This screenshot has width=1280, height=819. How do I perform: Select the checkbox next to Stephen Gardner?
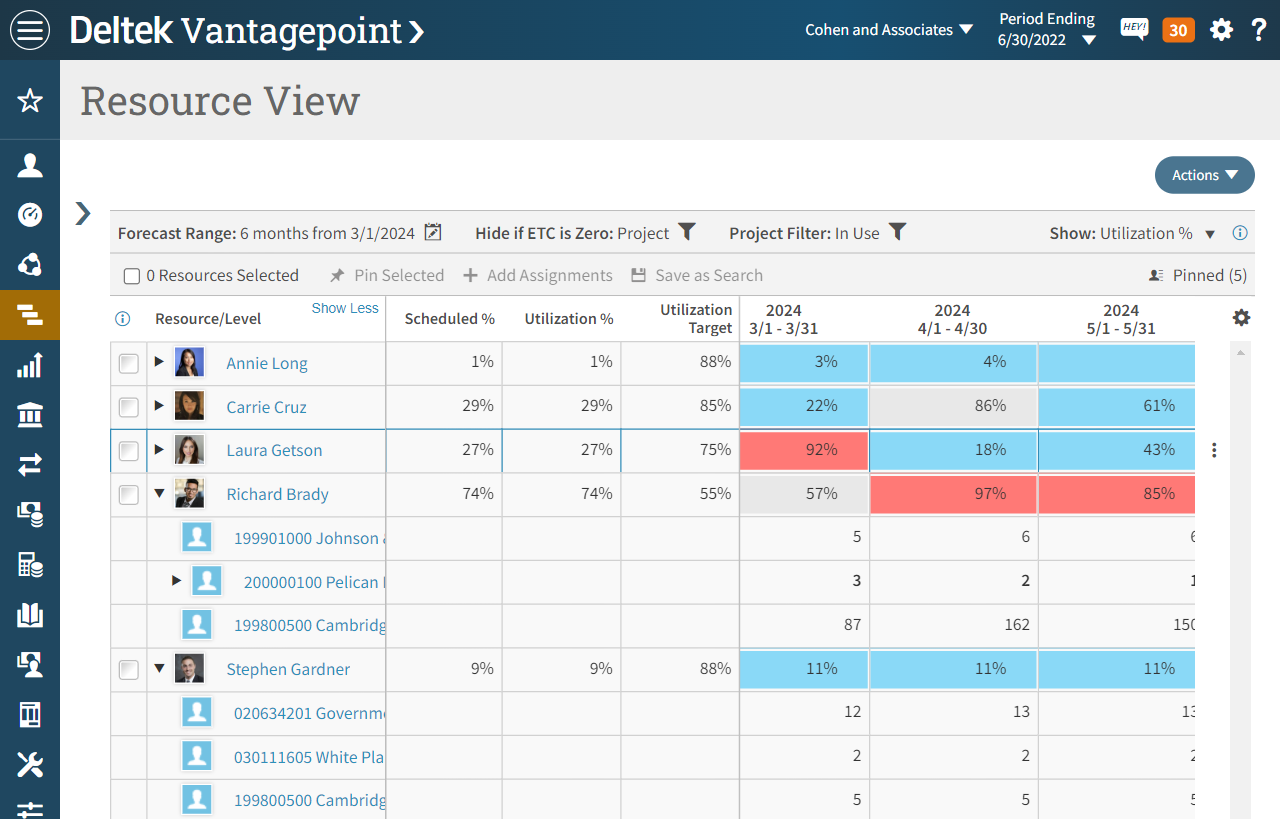(x=128, y=669)
